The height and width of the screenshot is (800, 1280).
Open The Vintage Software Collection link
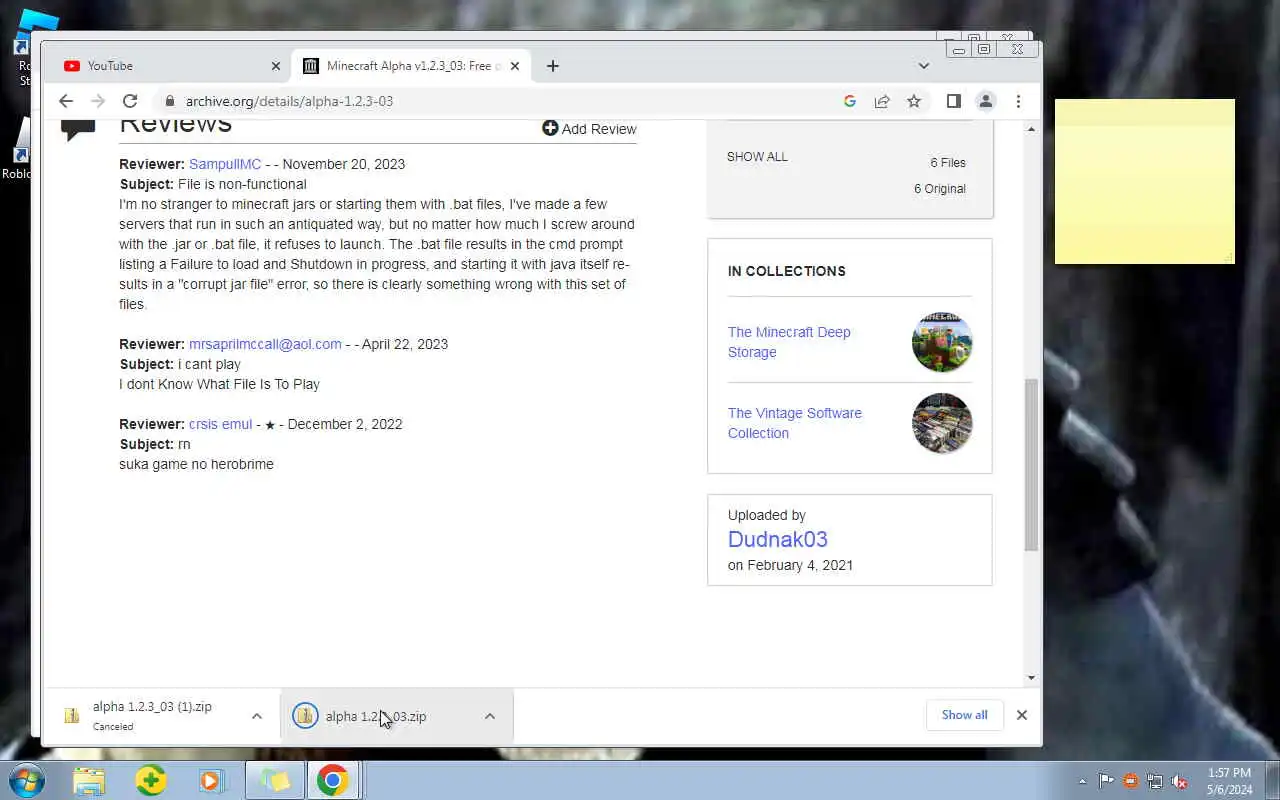[x=794, y=423]
